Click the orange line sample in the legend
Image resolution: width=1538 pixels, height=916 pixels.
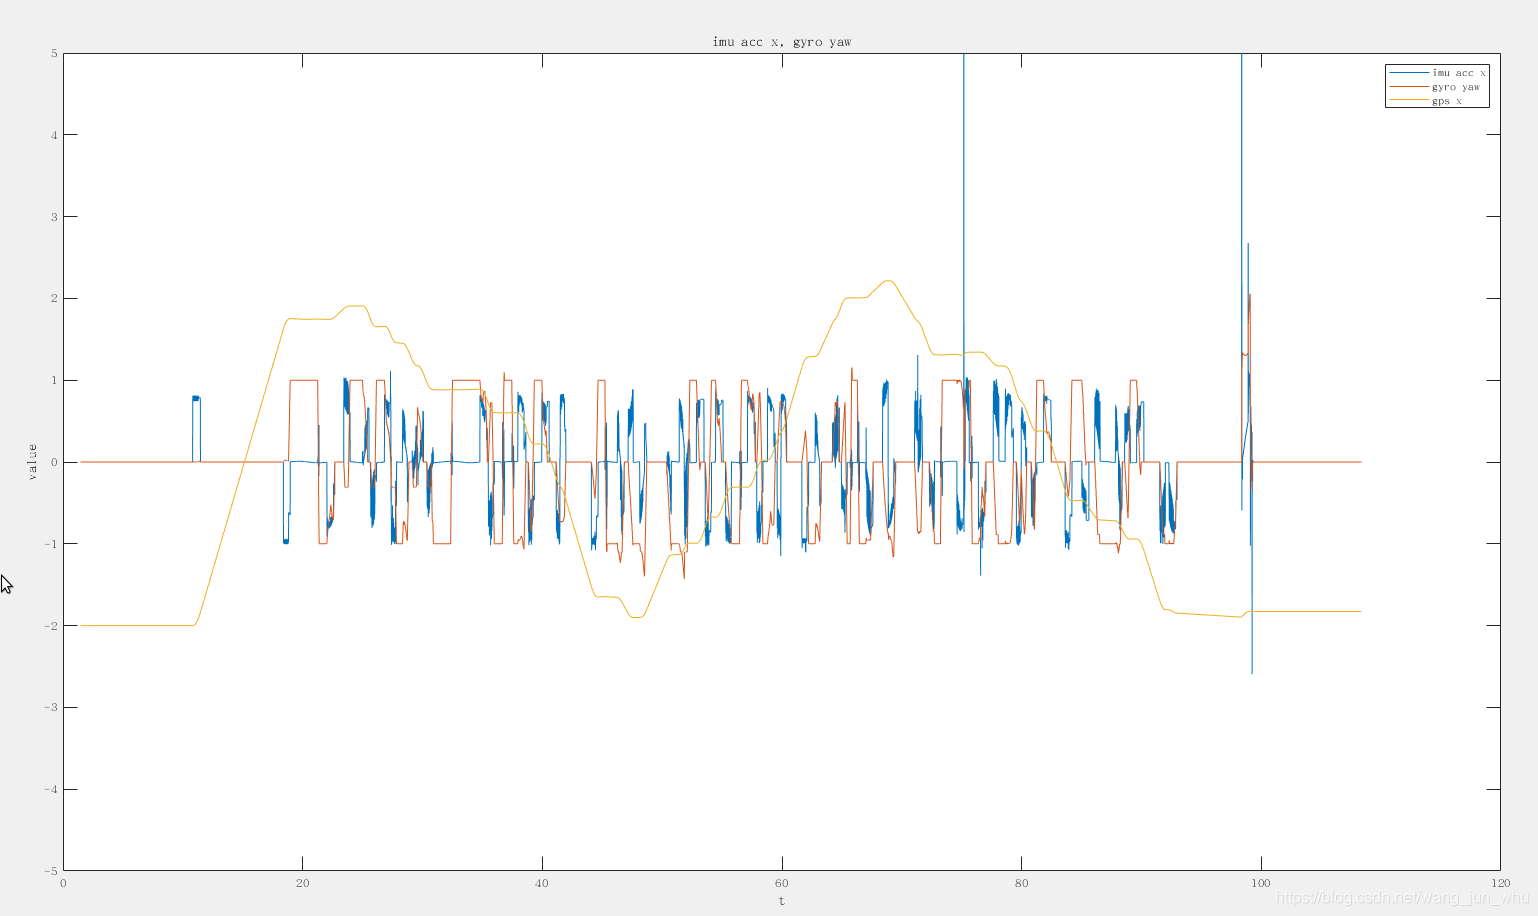(1409, 87)
